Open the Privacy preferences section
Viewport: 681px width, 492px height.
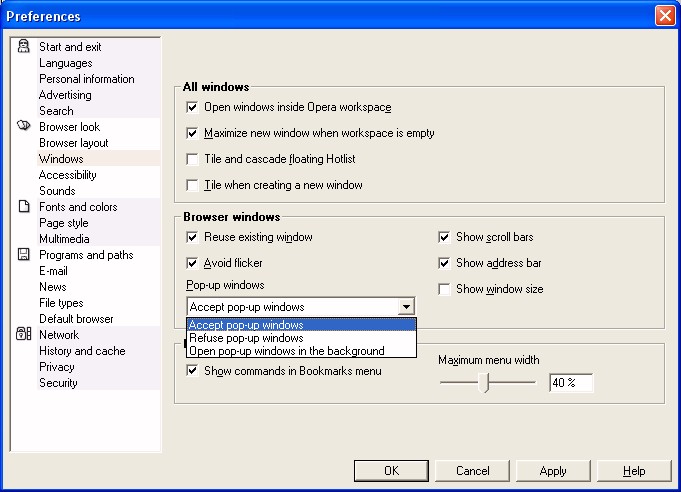pos(56,367)
